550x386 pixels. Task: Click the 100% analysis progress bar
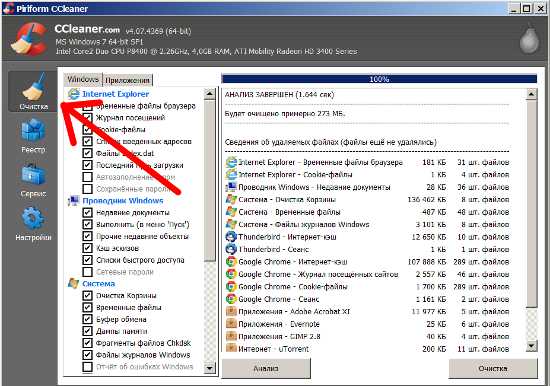coord(379,79)
